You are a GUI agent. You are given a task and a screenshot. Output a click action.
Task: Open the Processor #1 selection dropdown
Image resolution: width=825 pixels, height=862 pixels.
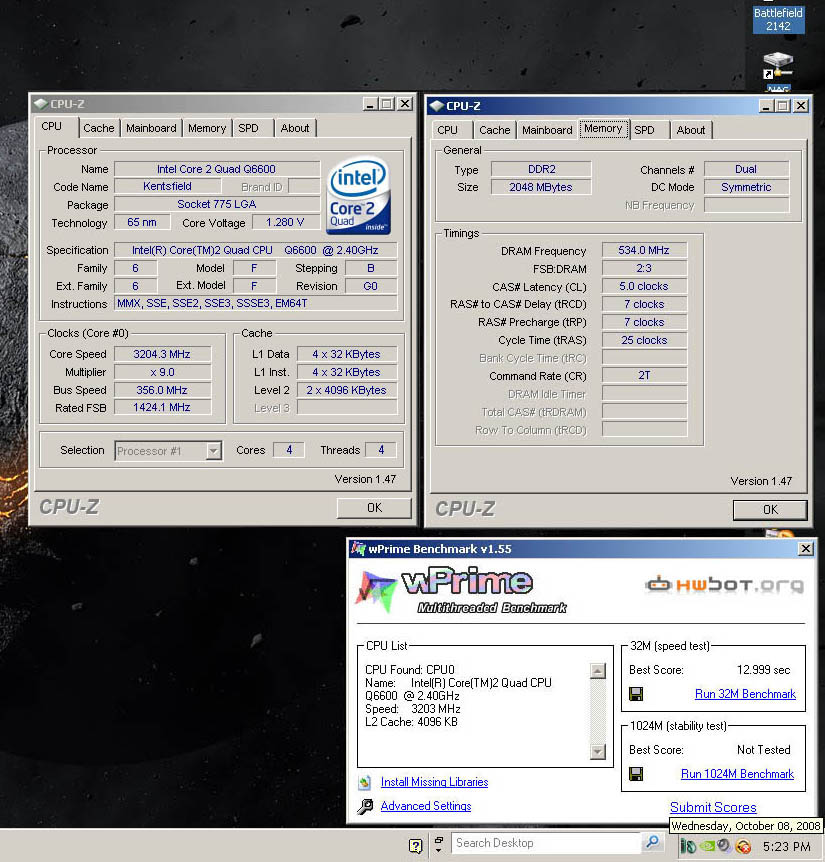click(213, 451)
